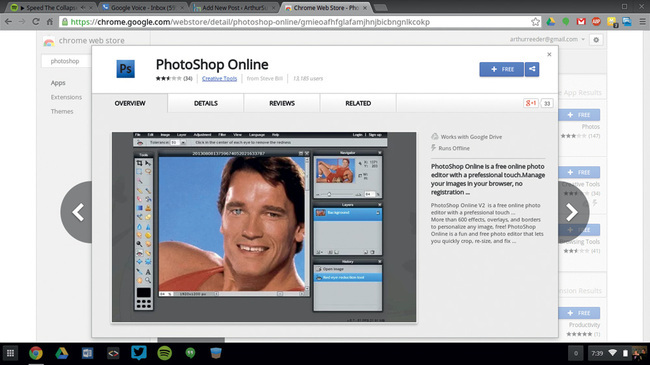Click the PhotoShop Online Ps app icon
650x365 pixels.
[126, 69]
